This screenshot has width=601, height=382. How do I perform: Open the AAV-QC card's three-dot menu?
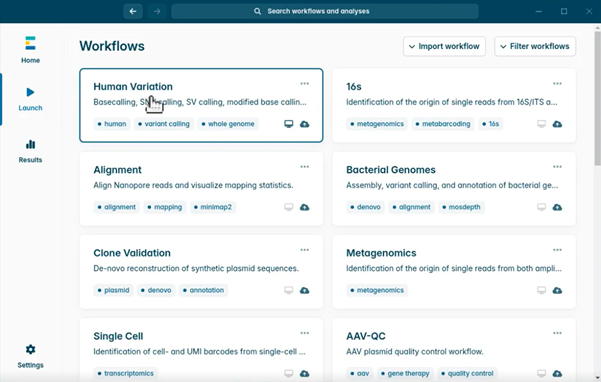pos(557,333)
